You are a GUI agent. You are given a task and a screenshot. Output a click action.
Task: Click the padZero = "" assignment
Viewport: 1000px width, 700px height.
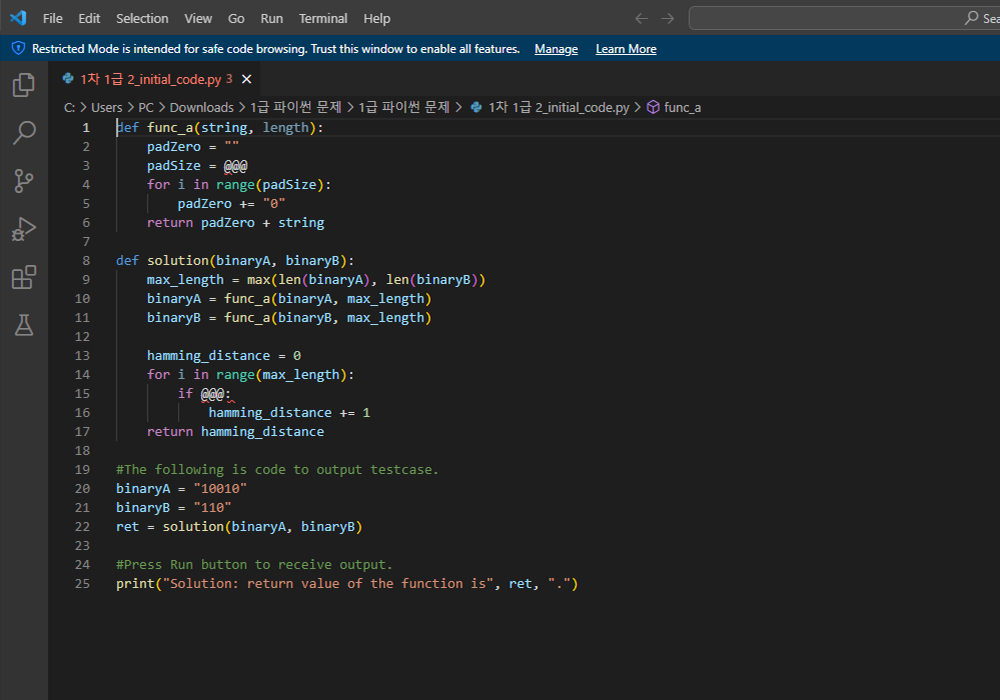[x=193, y=147]
